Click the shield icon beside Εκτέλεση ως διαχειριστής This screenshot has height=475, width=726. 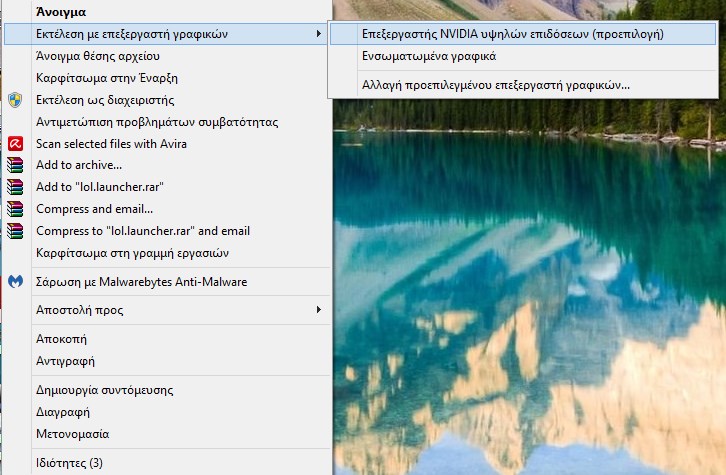coord(15,100)
